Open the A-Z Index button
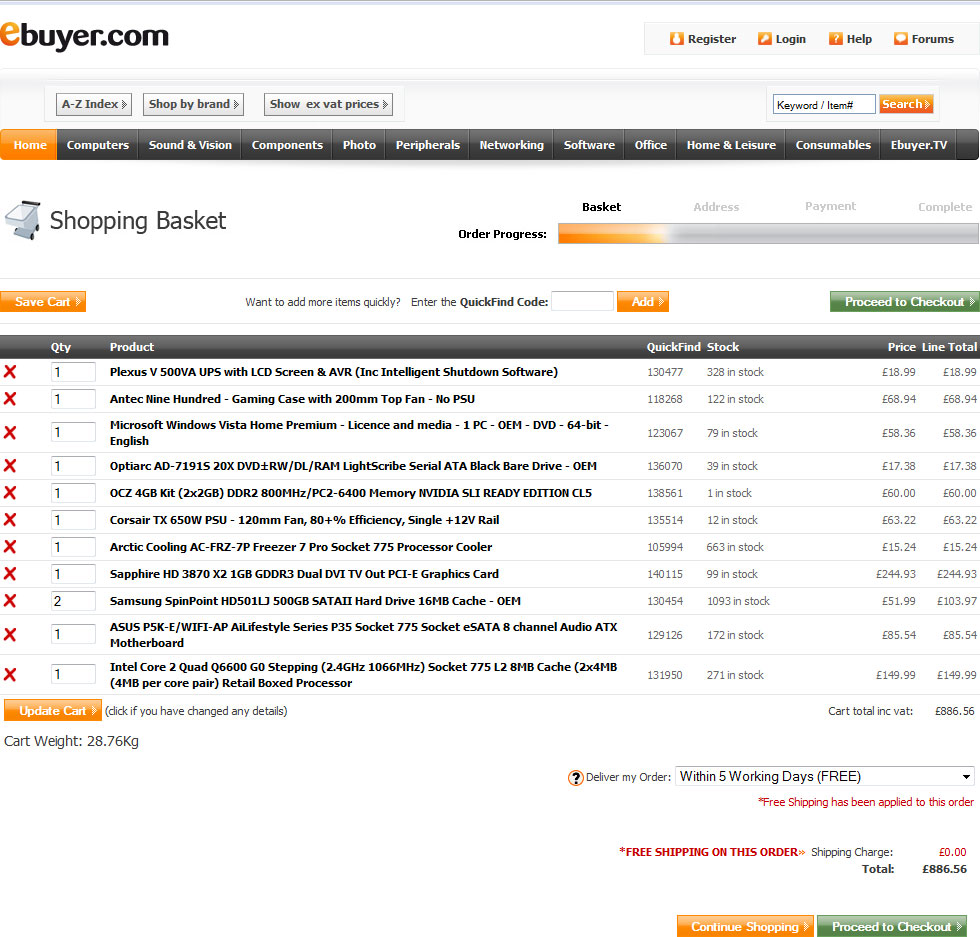This screenshot has height=937, width=980. pos(94,104)
